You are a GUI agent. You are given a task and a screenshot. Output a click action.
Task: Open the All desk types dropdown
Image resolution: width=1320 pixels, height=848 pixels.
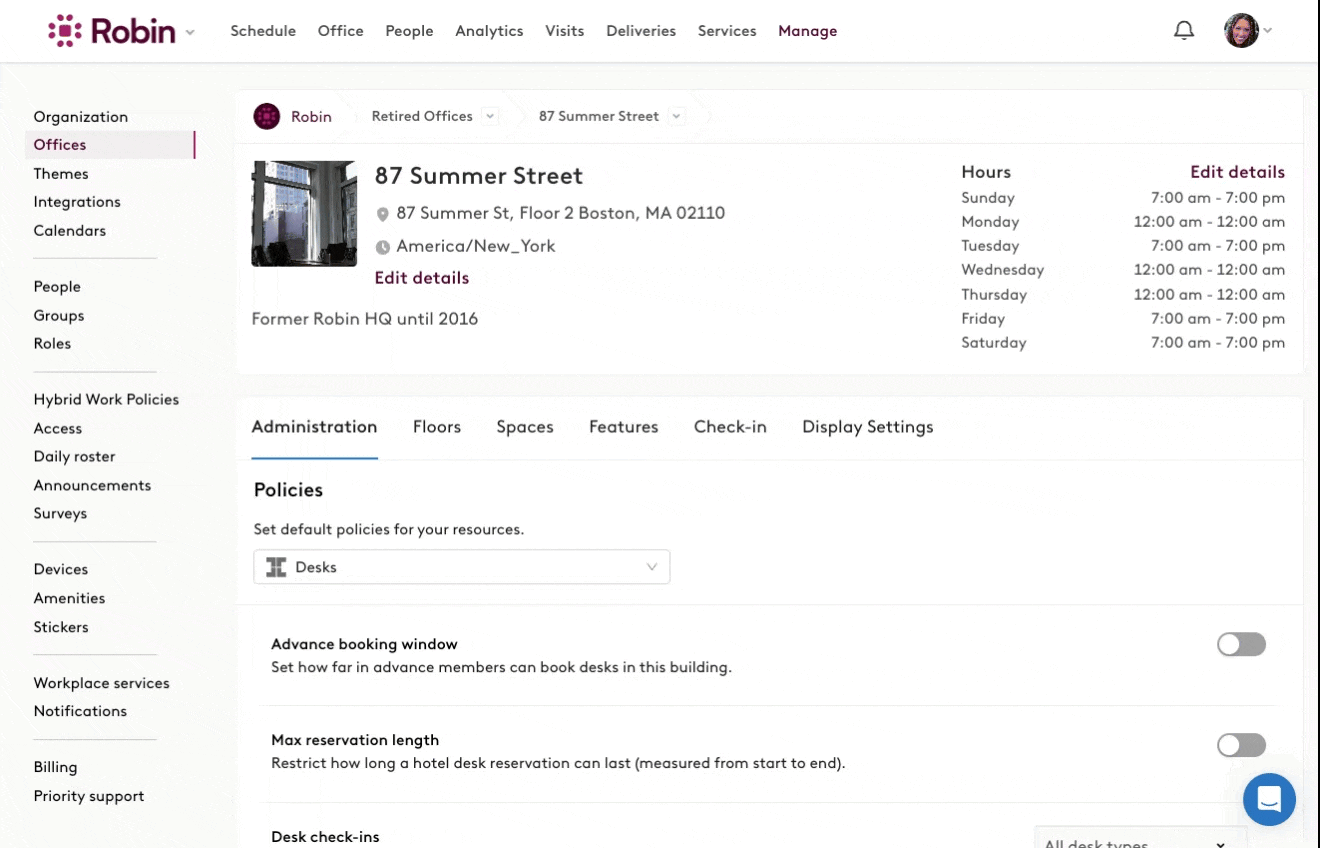1141,838
